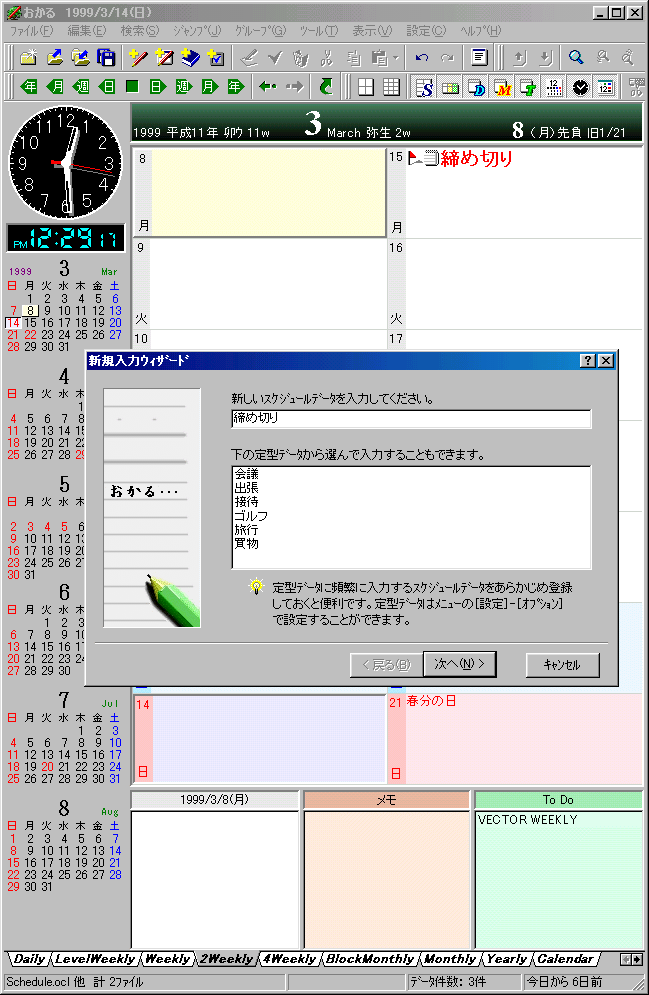Click the yellow day 8 cell
This screenshot has width=649, height=995.
[268, 192]
